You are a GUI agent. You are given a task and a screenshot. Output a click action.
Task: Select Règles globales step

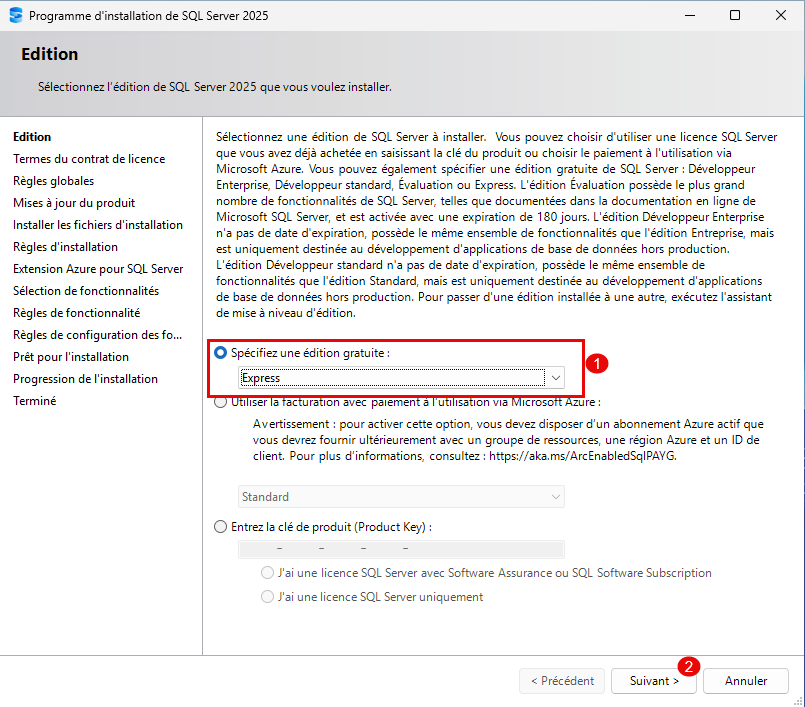click(x=53, y=181)
